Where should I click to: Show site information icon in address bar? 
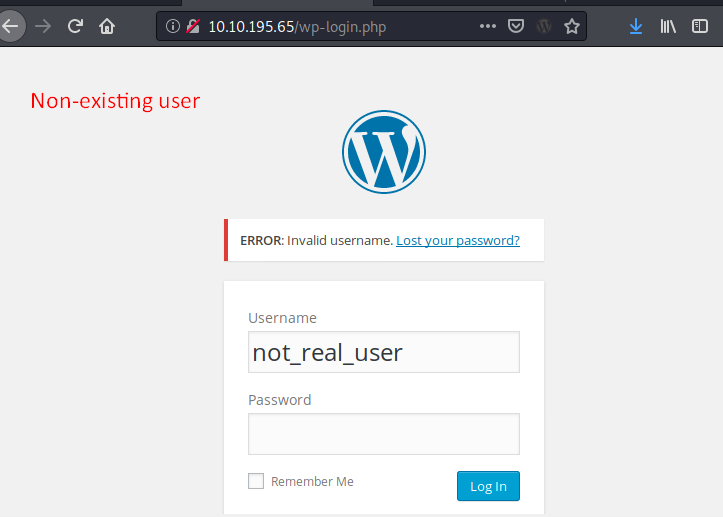172,26
